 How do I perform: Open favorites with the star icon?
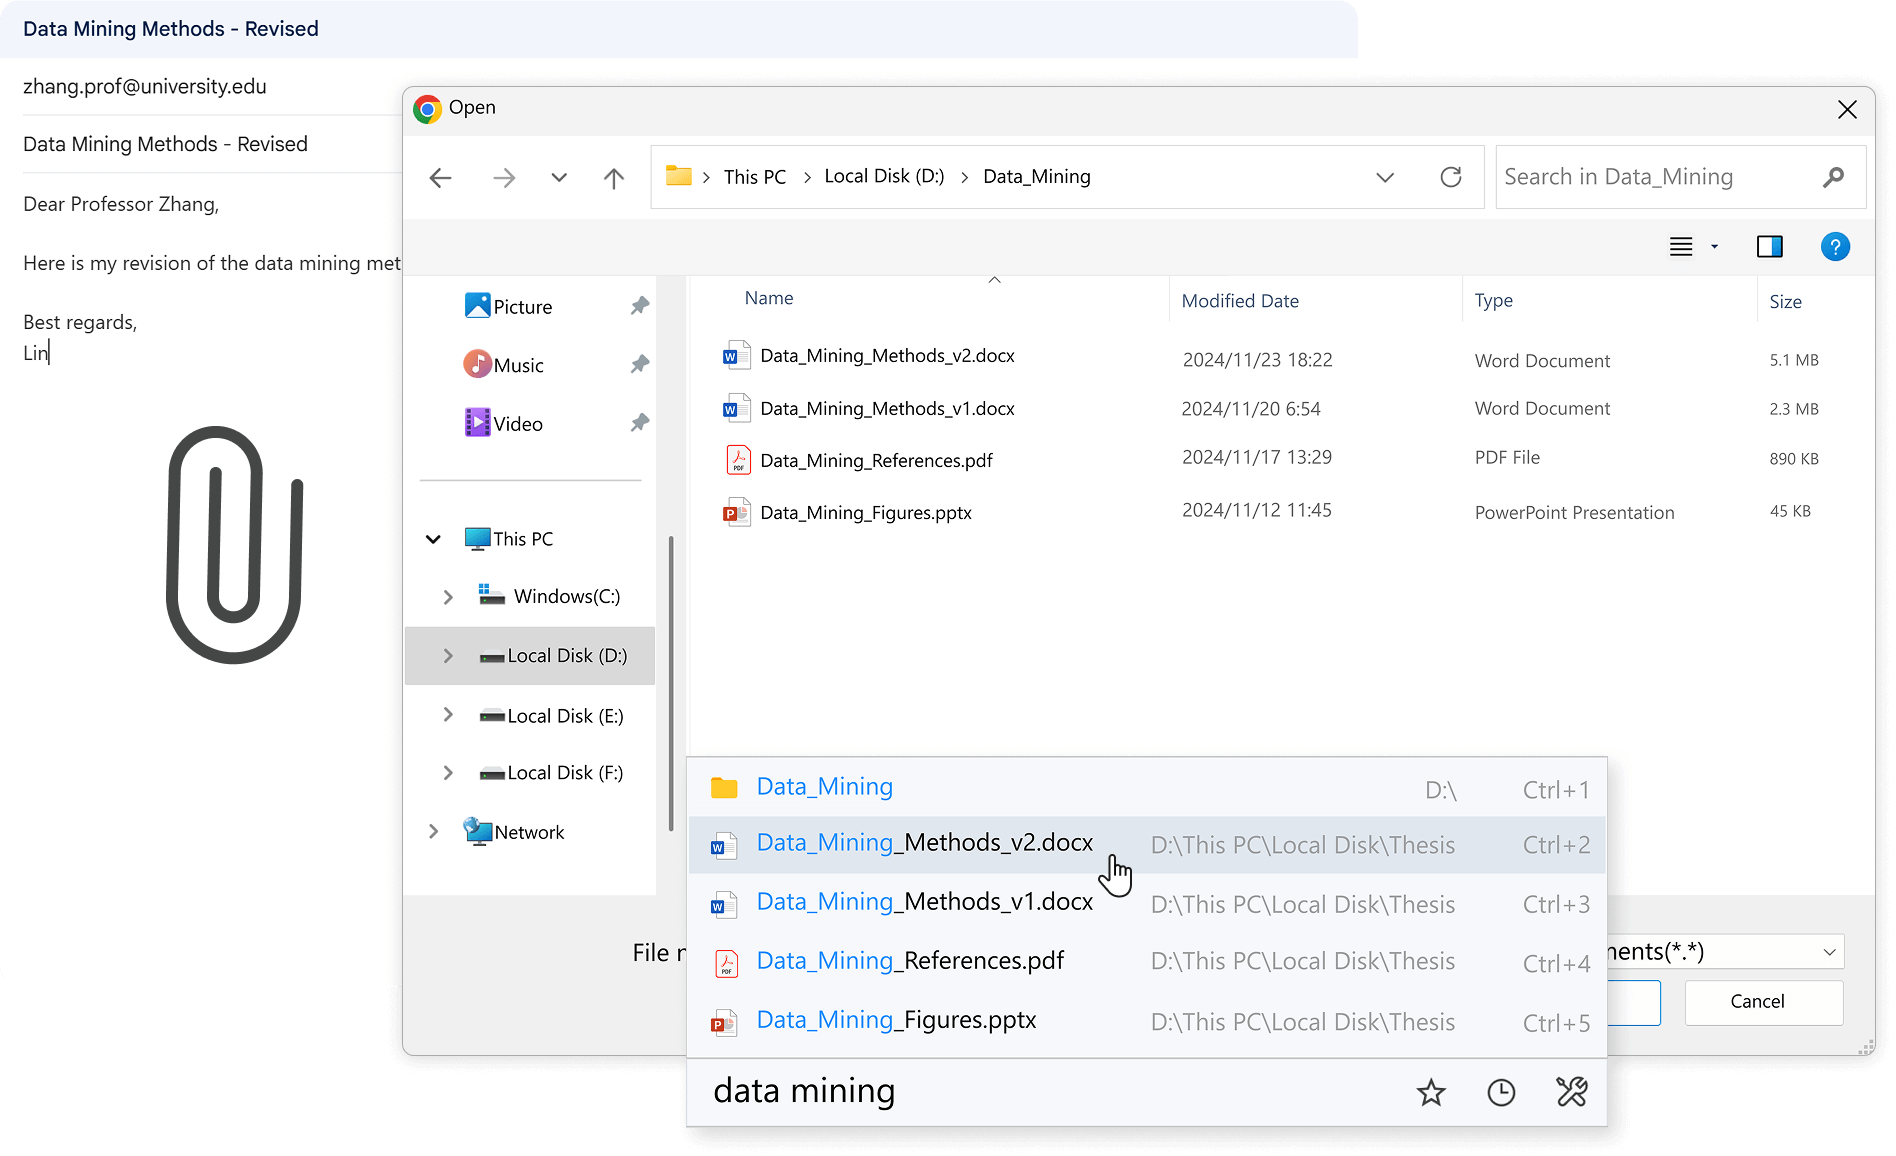1431,1092
